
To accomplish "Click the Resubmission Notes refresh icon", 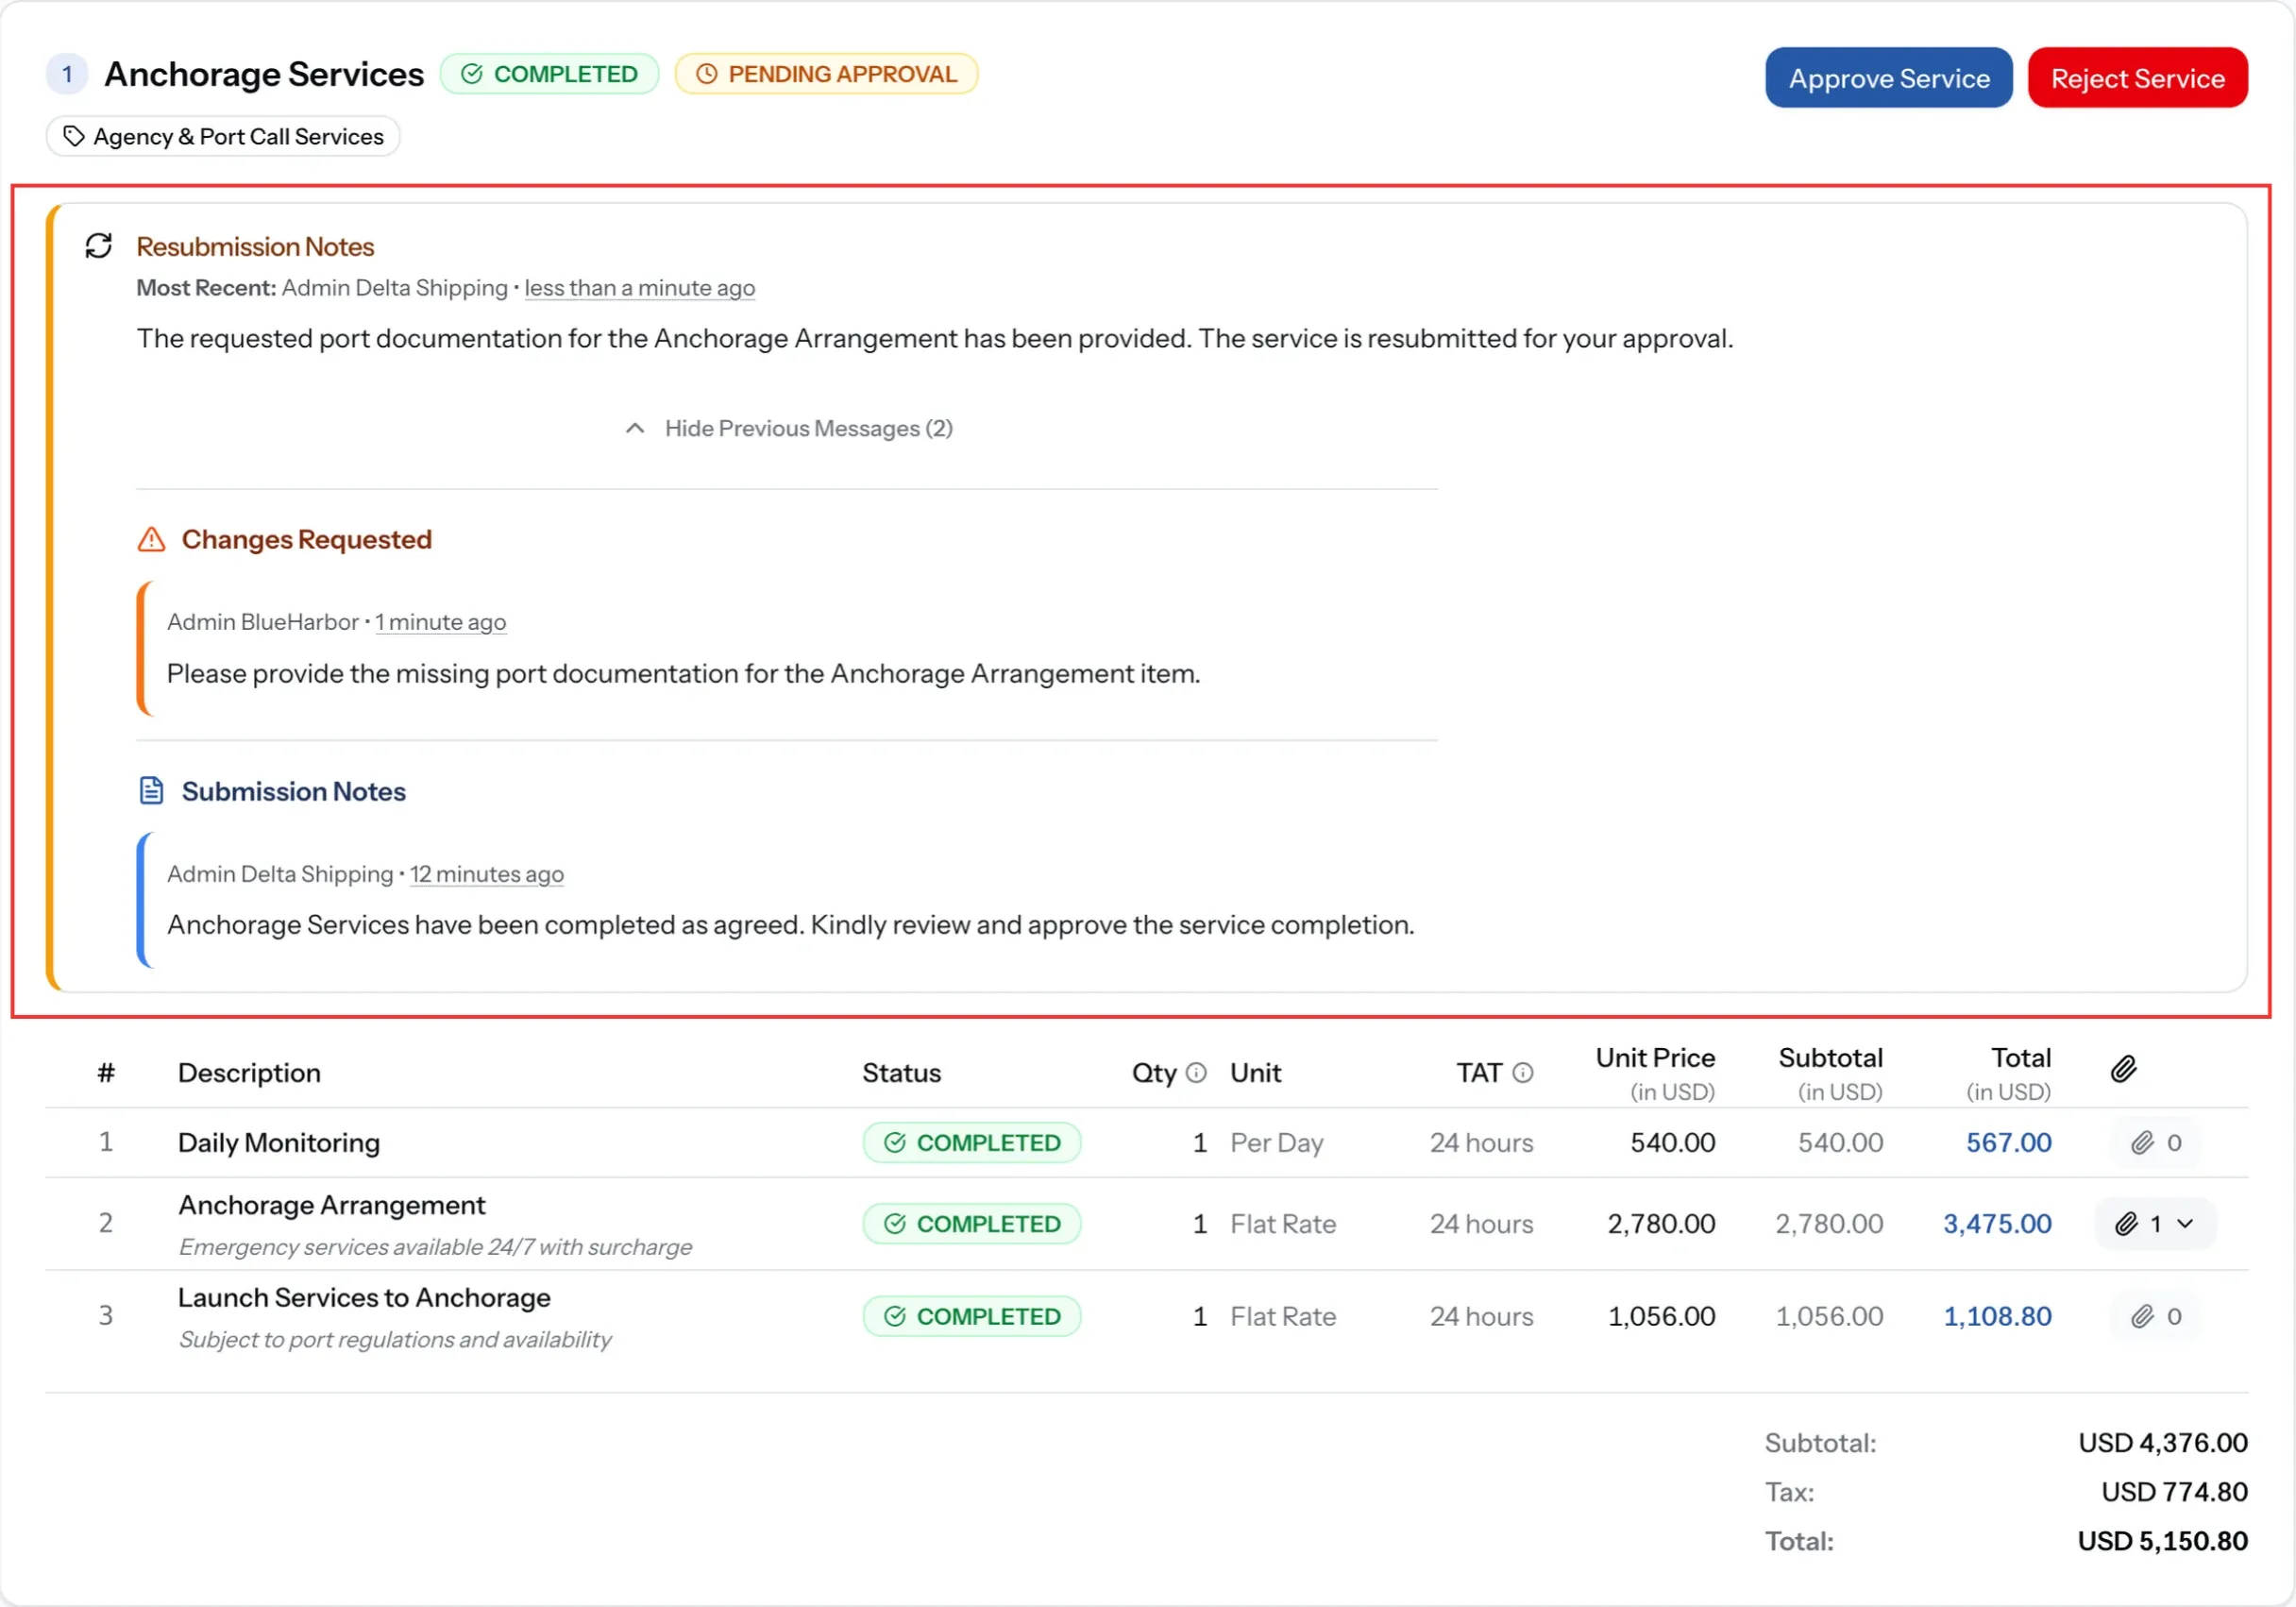I will 98,246.
